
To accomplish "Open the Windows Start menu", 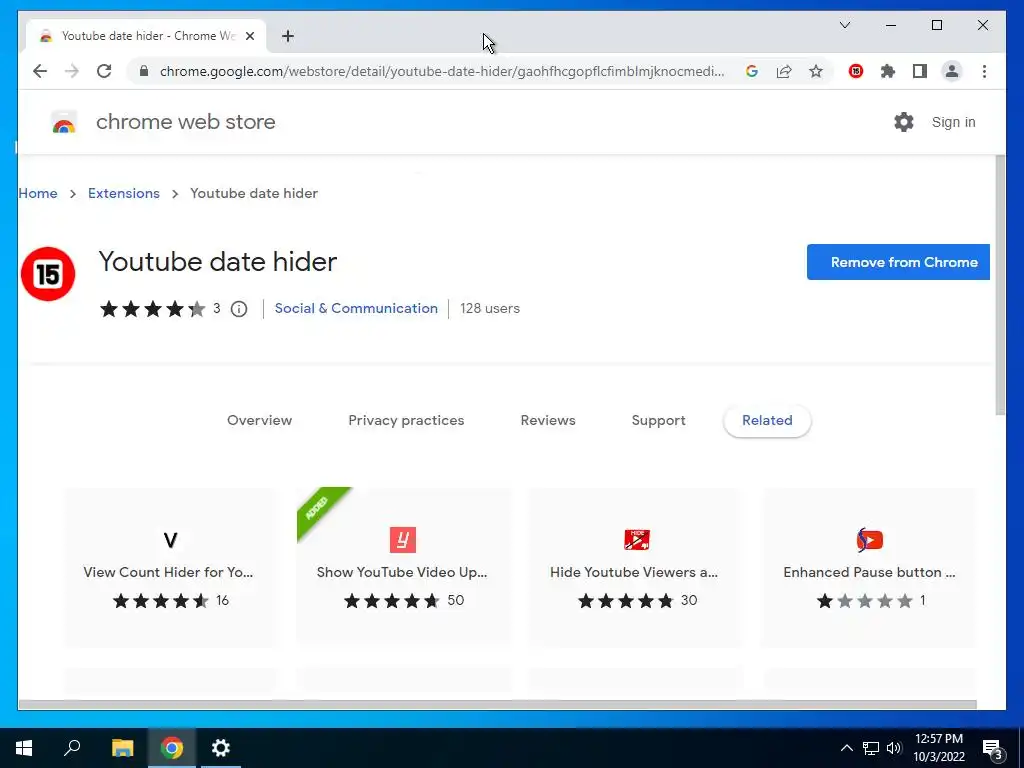I will 24,748.
